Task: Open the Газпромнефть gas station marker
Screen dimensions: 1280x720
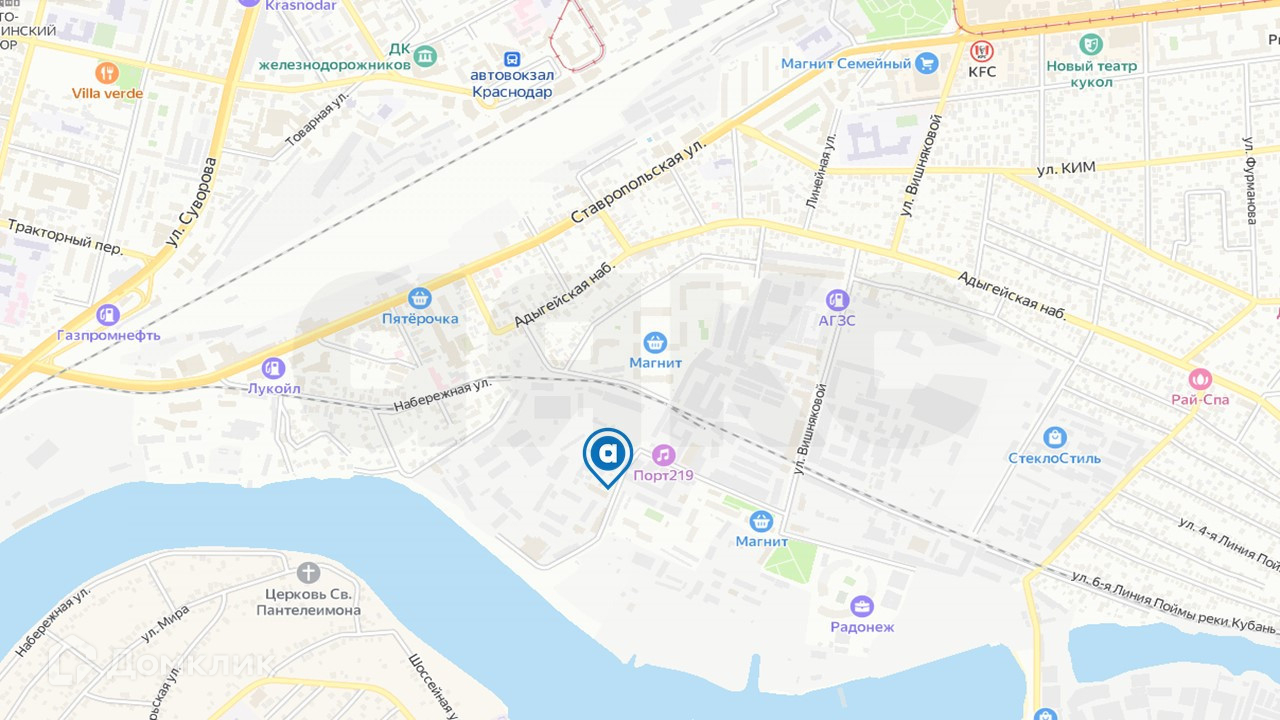Action: click(108, 315)
